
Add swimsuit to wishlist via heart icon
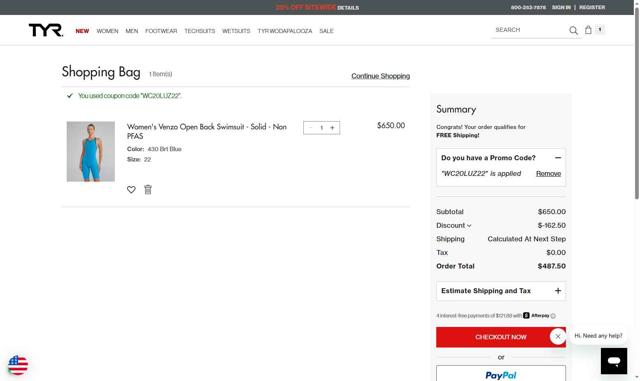(131, 189)
